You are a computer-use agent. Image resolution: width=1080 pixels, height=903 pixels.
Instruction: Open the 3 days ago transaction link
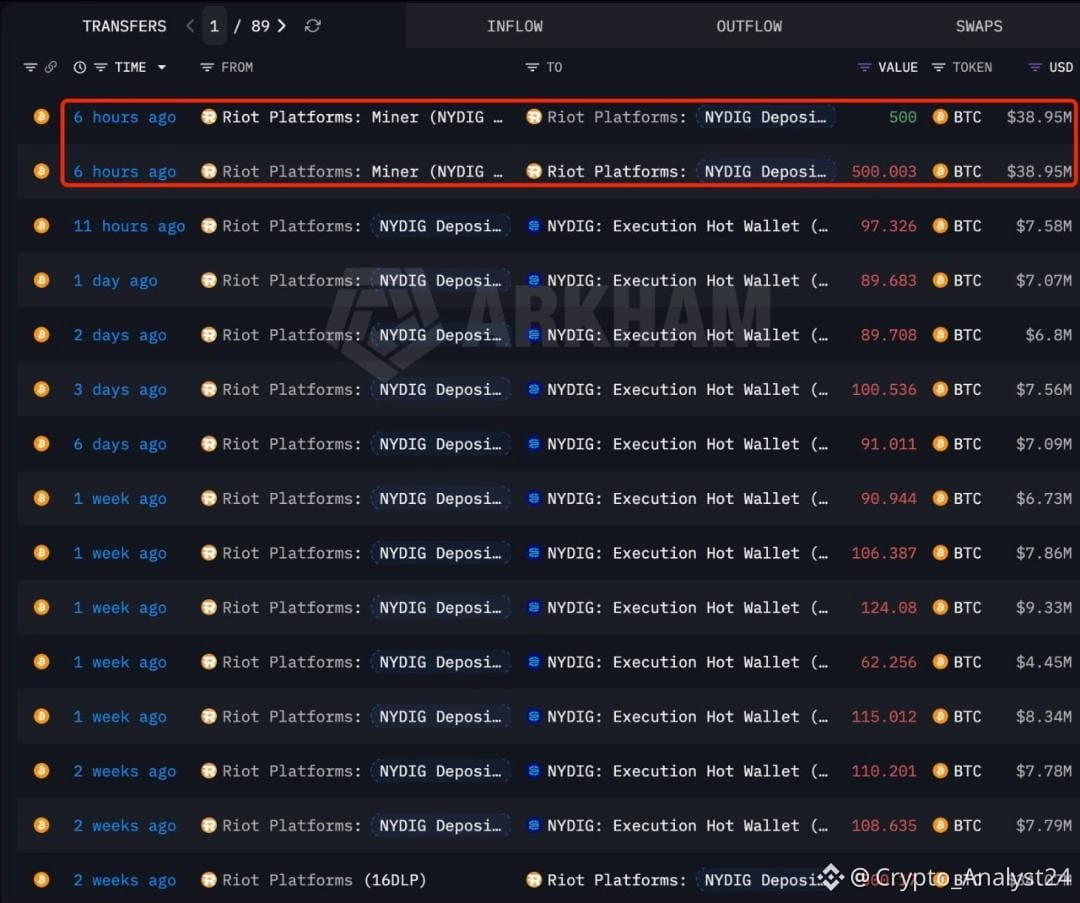pyautogui.click(x=120, y=390)
